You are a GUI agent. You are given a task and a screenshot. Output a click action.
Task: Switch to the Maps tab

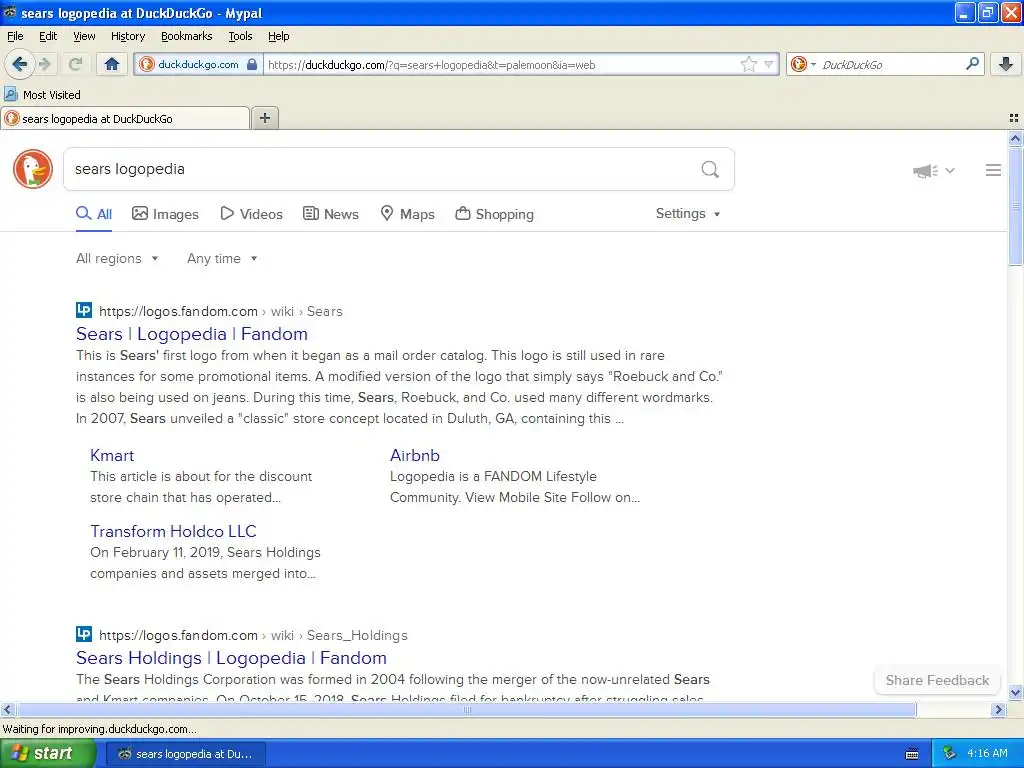[408, 214]
